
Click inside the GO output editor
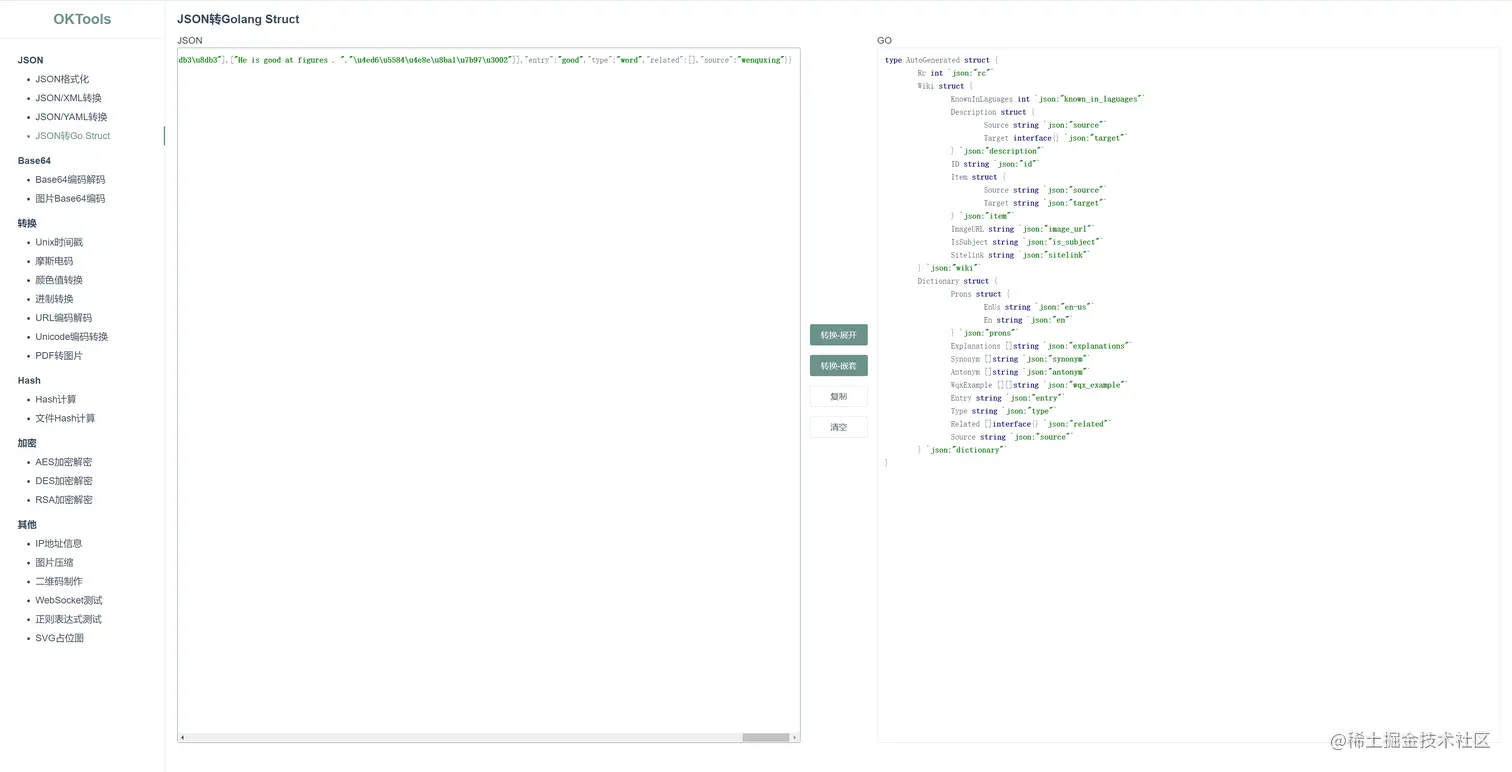coord(1189,395)
